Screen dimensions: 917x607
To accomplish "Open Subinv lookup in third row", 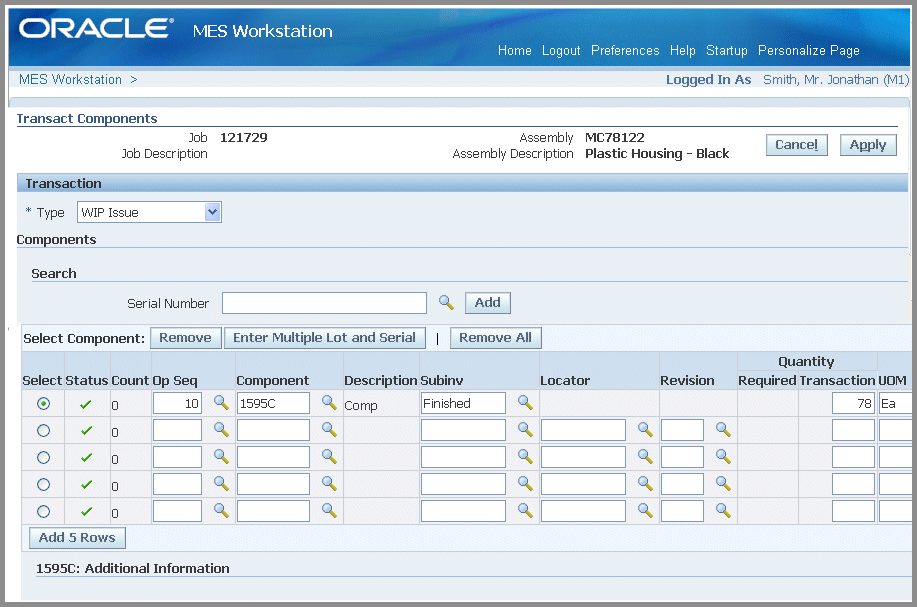I will click(x=525, y=456).
